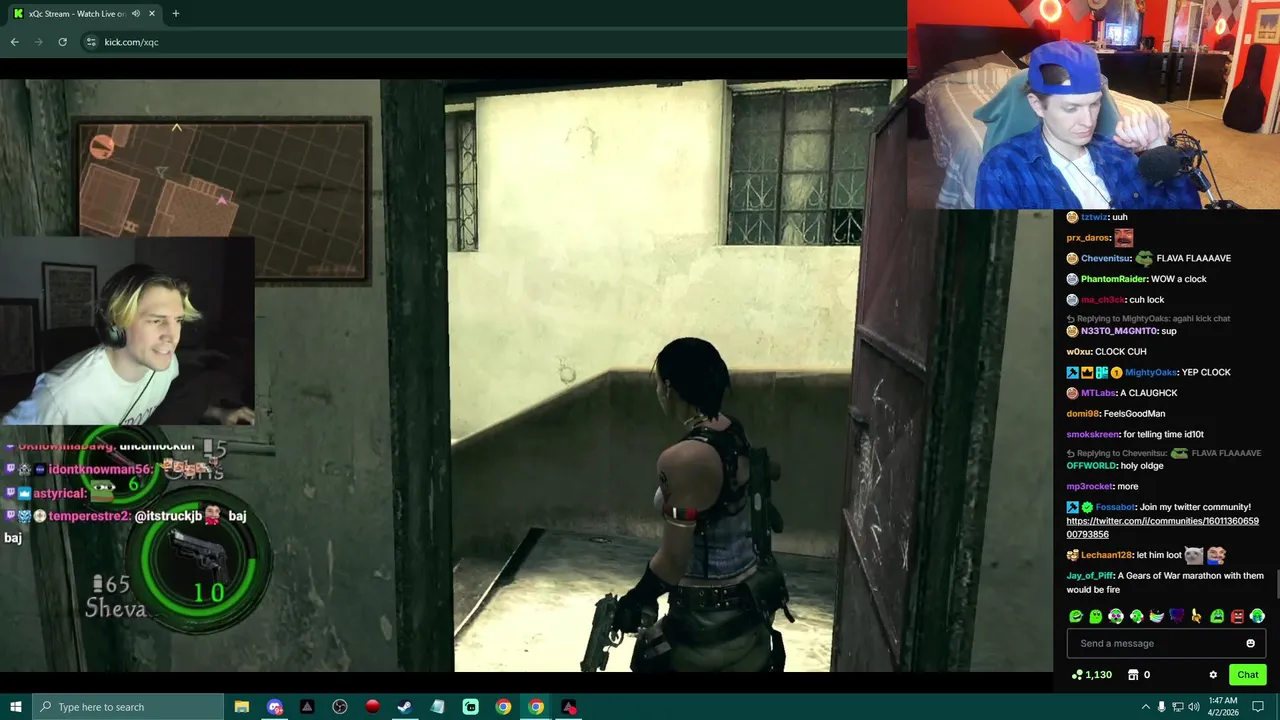
Task: Click username MTLabs in chat
Action: (x=1097, y=393)
